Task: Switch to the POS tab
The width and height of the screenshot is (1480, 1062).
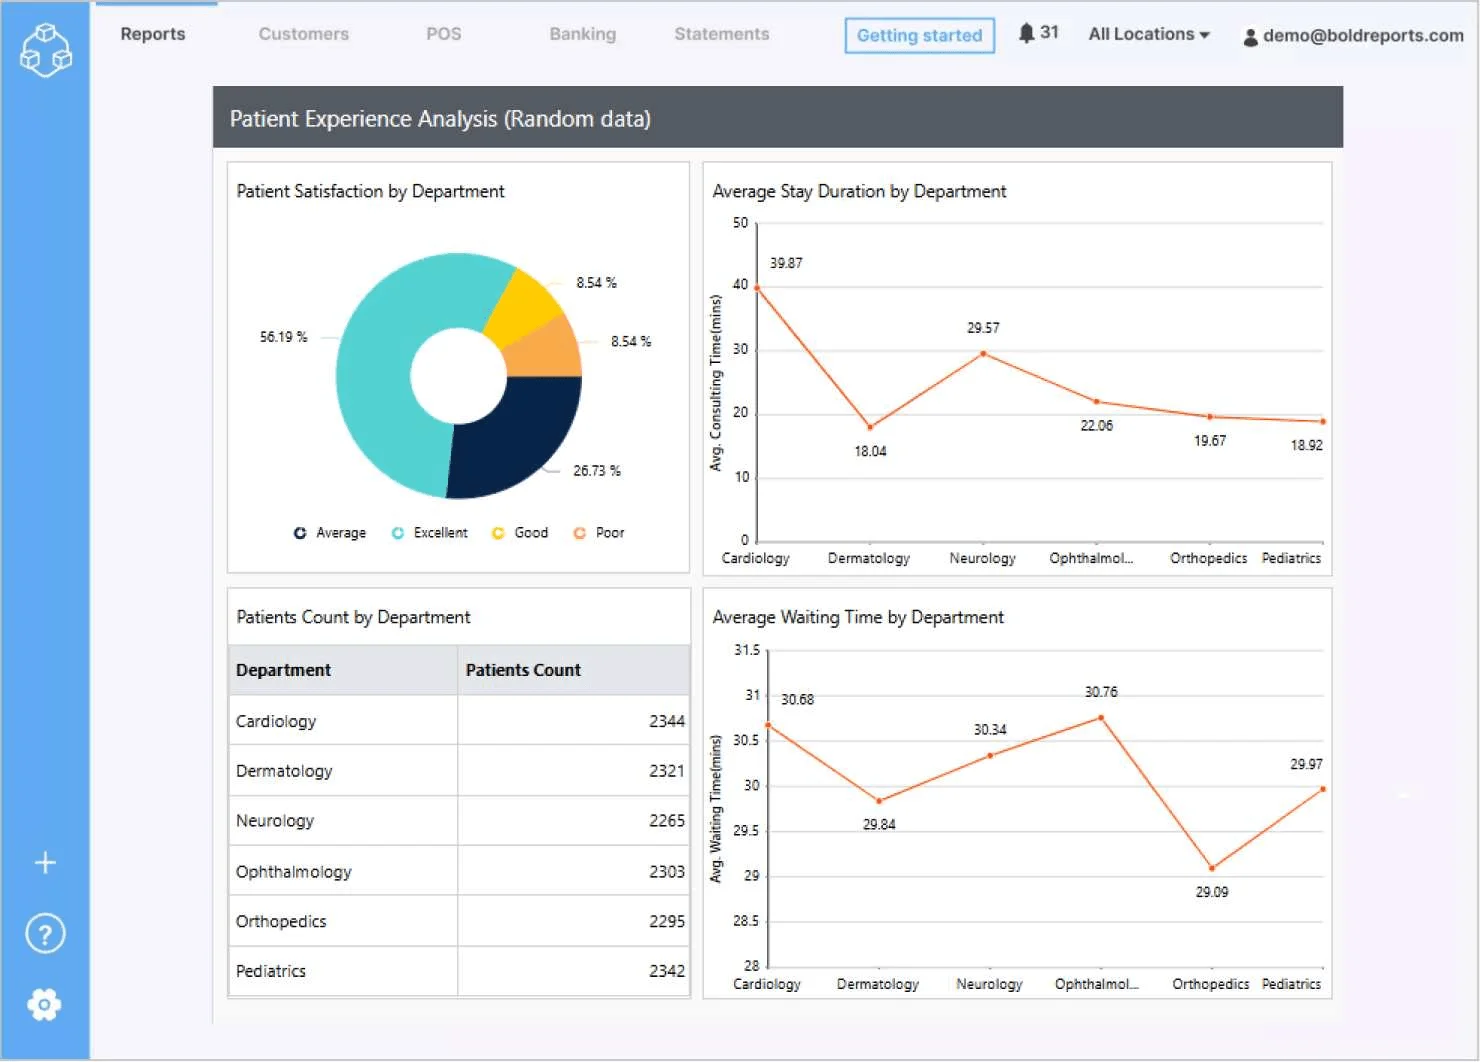Action: click(443, 33)
